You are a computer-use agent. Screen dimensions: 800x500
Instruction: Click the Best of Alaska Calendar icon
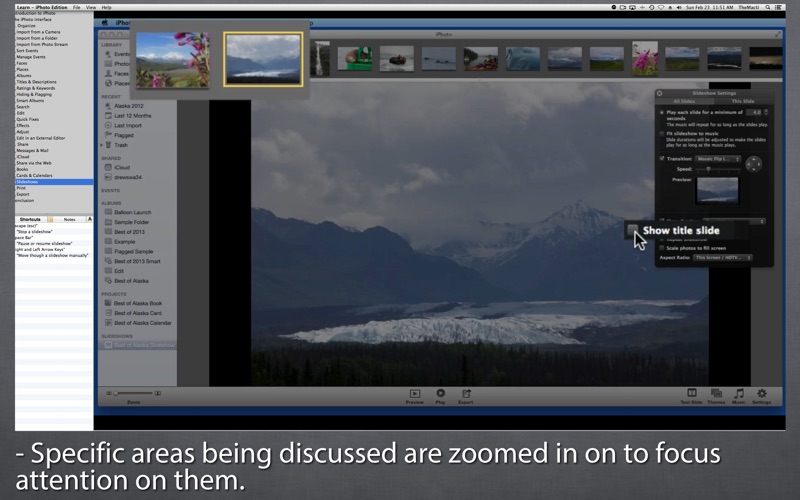pyautogui.click(x=108, y=323)
